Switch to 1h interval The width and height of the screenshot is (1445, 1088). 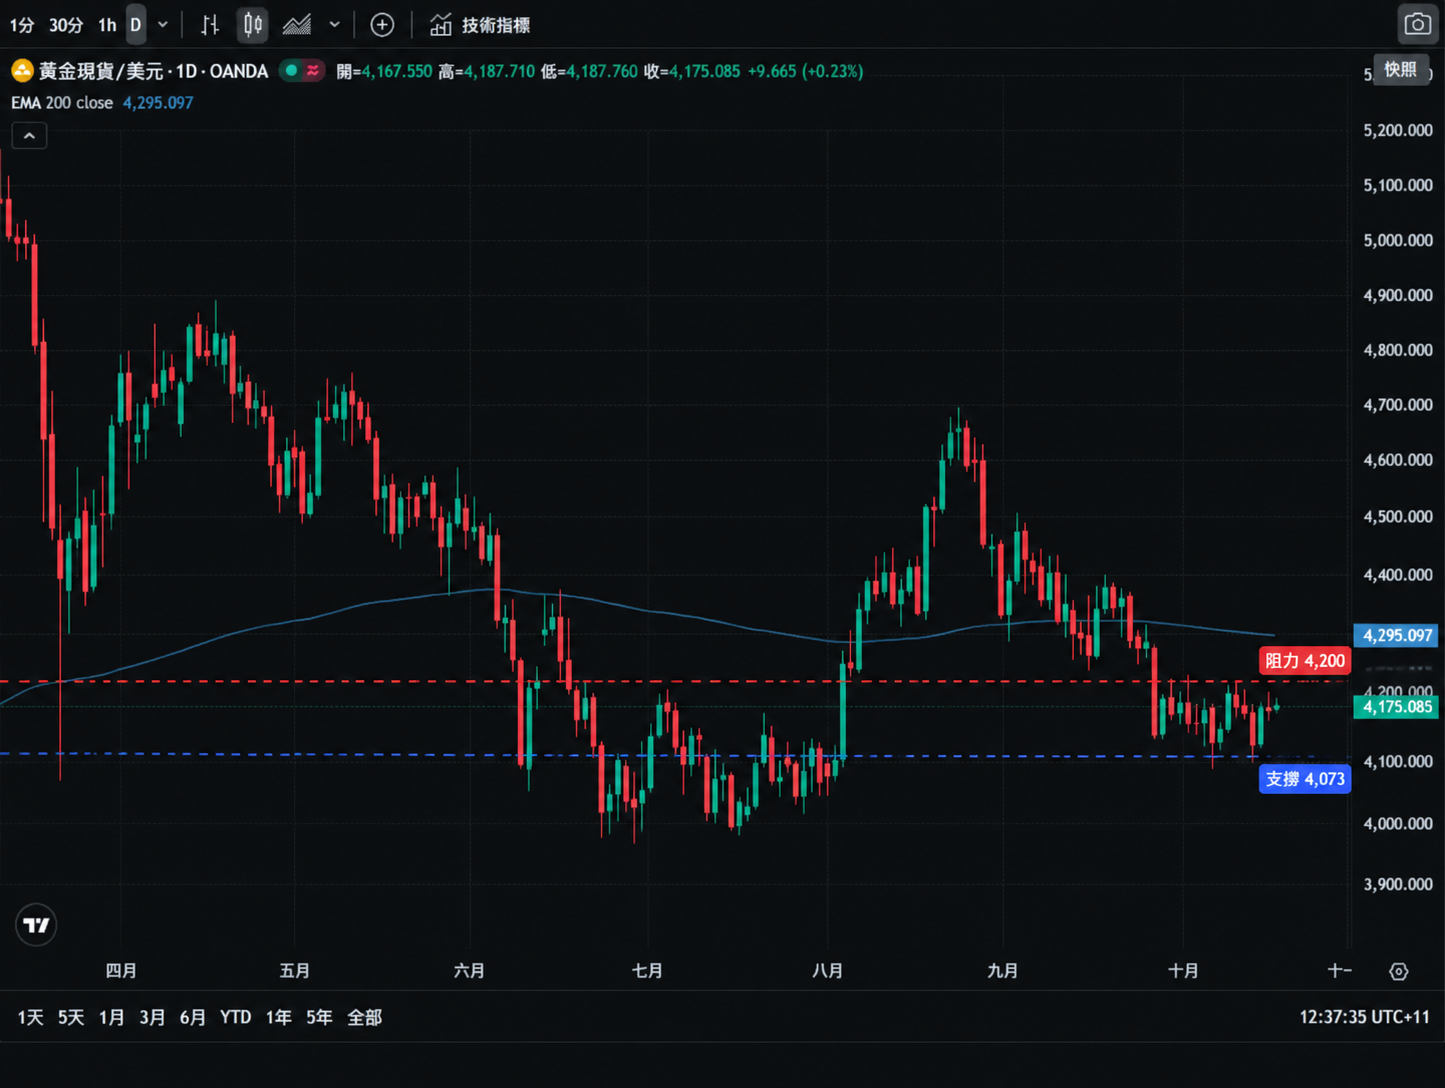click(x=107, y=25)
